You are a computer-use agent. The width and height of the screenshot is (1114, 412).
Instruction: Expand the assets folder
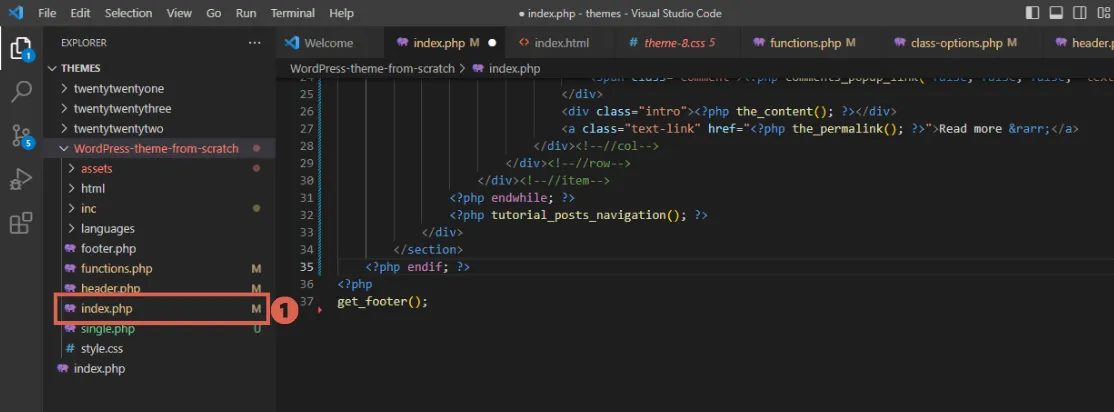pos(97,168)
